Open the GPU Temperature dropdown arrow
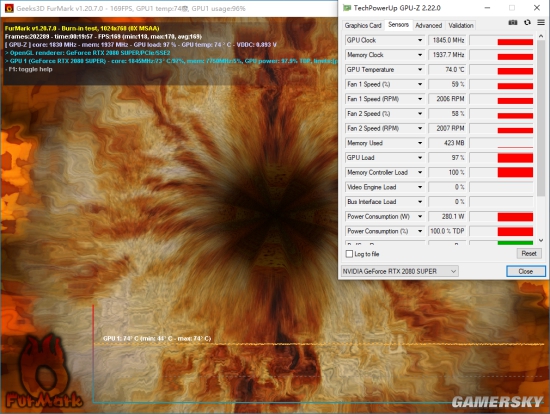The image size is (550, 414). 420,70
